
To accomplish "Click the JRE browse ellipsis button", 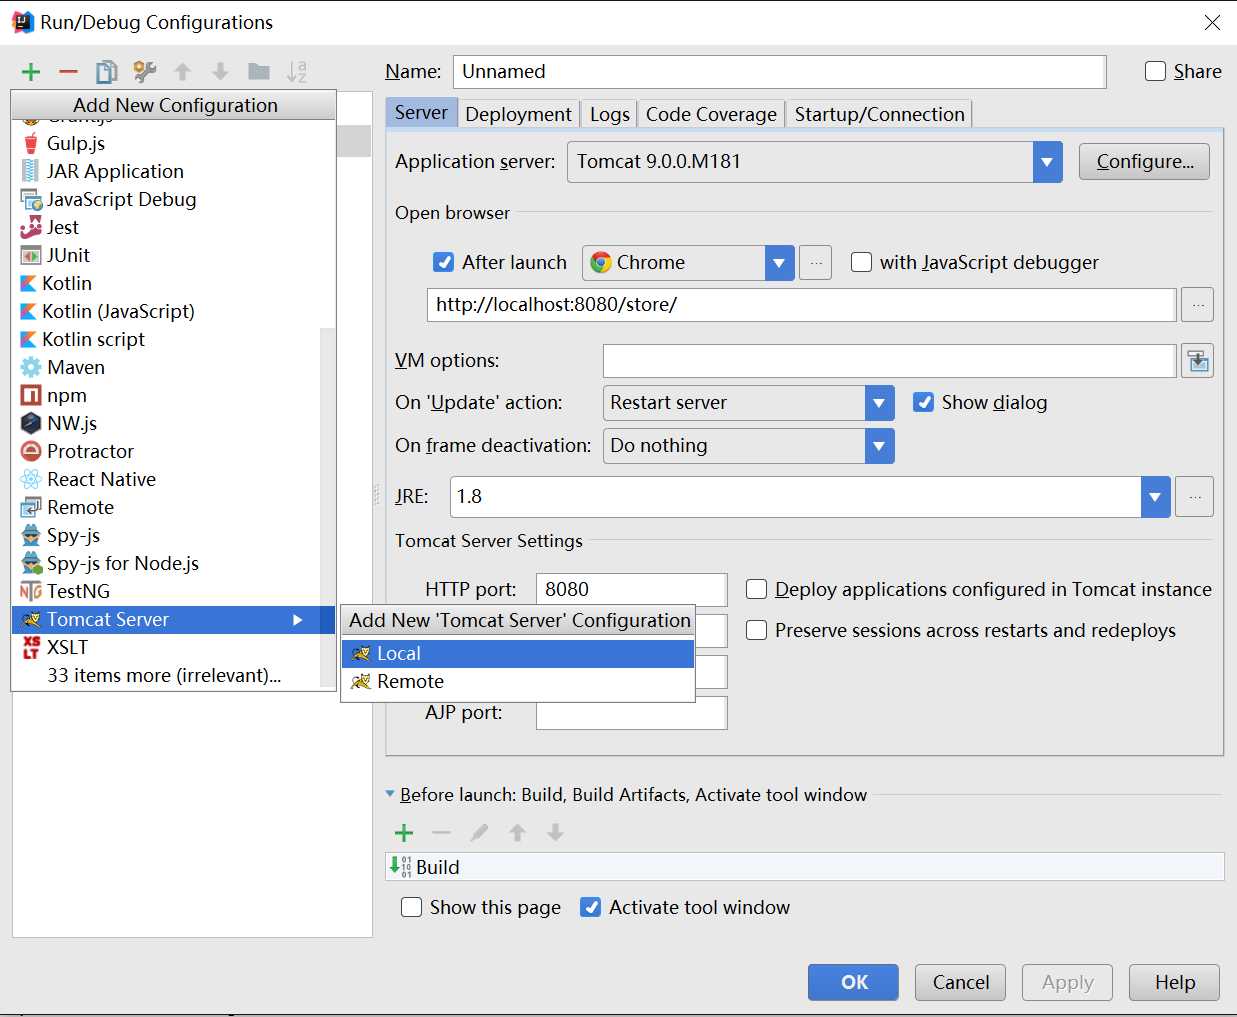I will pyautogui.click(x=1194, y=497).
